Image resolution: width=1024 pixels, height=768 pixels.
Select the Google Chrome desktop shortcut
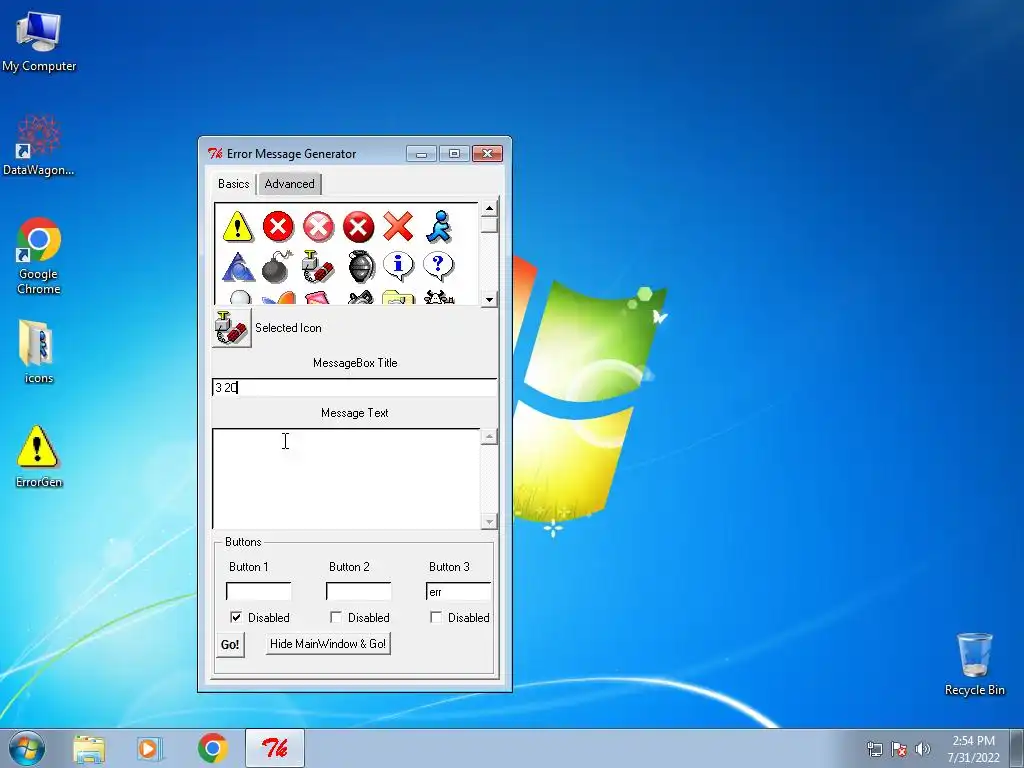click(x=39, y=256)
